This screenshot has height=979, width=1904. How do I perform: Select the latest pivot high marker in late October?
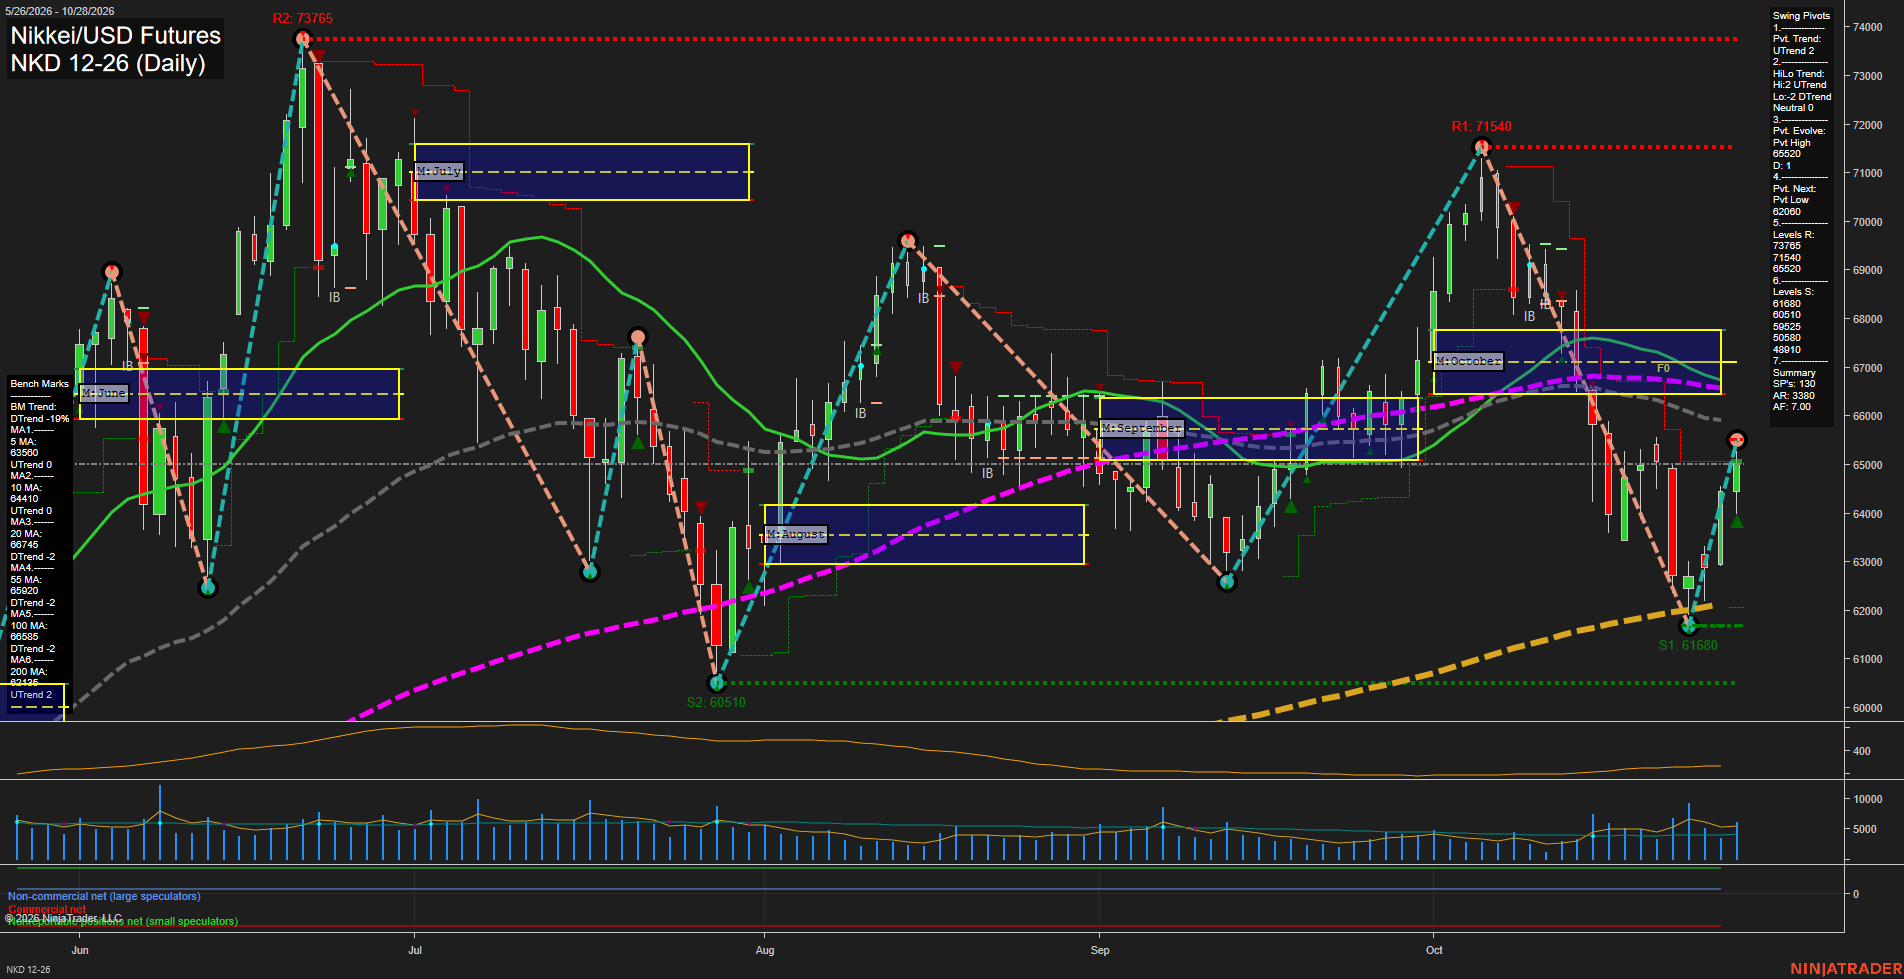[1737, 440]
